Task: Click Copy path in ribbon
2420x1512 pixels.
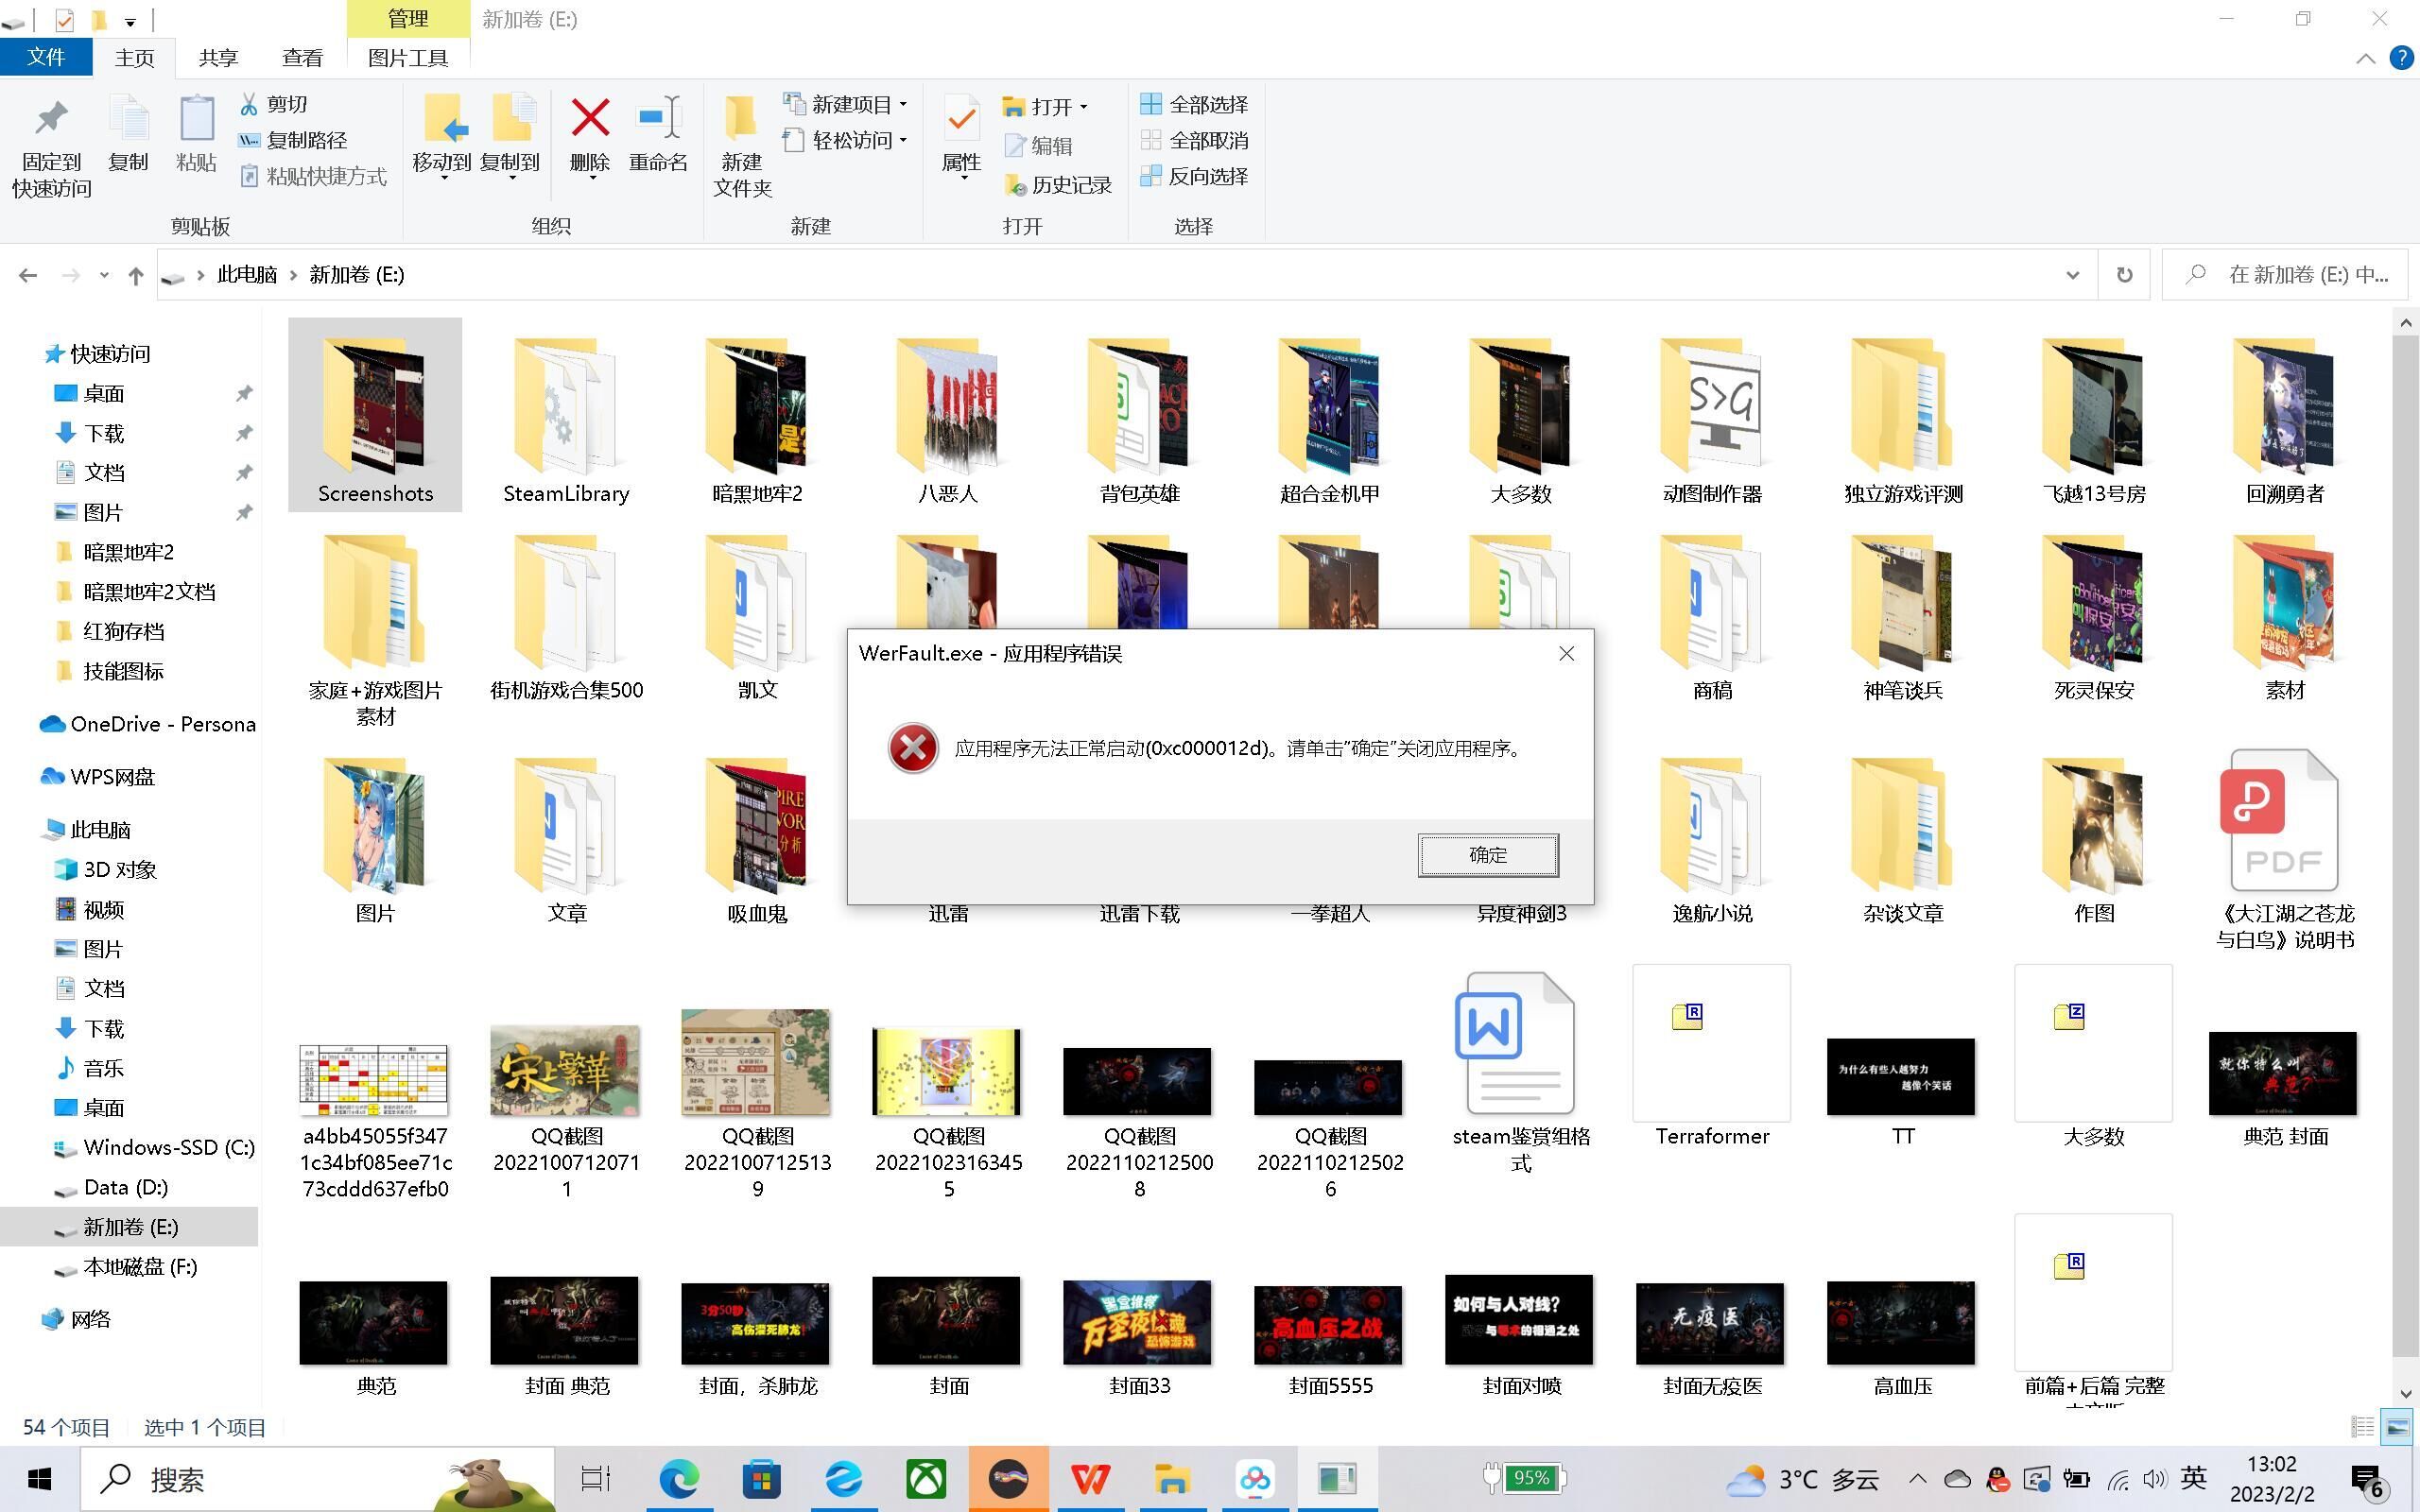Action: pyautogui.click(x=293, y=140)
